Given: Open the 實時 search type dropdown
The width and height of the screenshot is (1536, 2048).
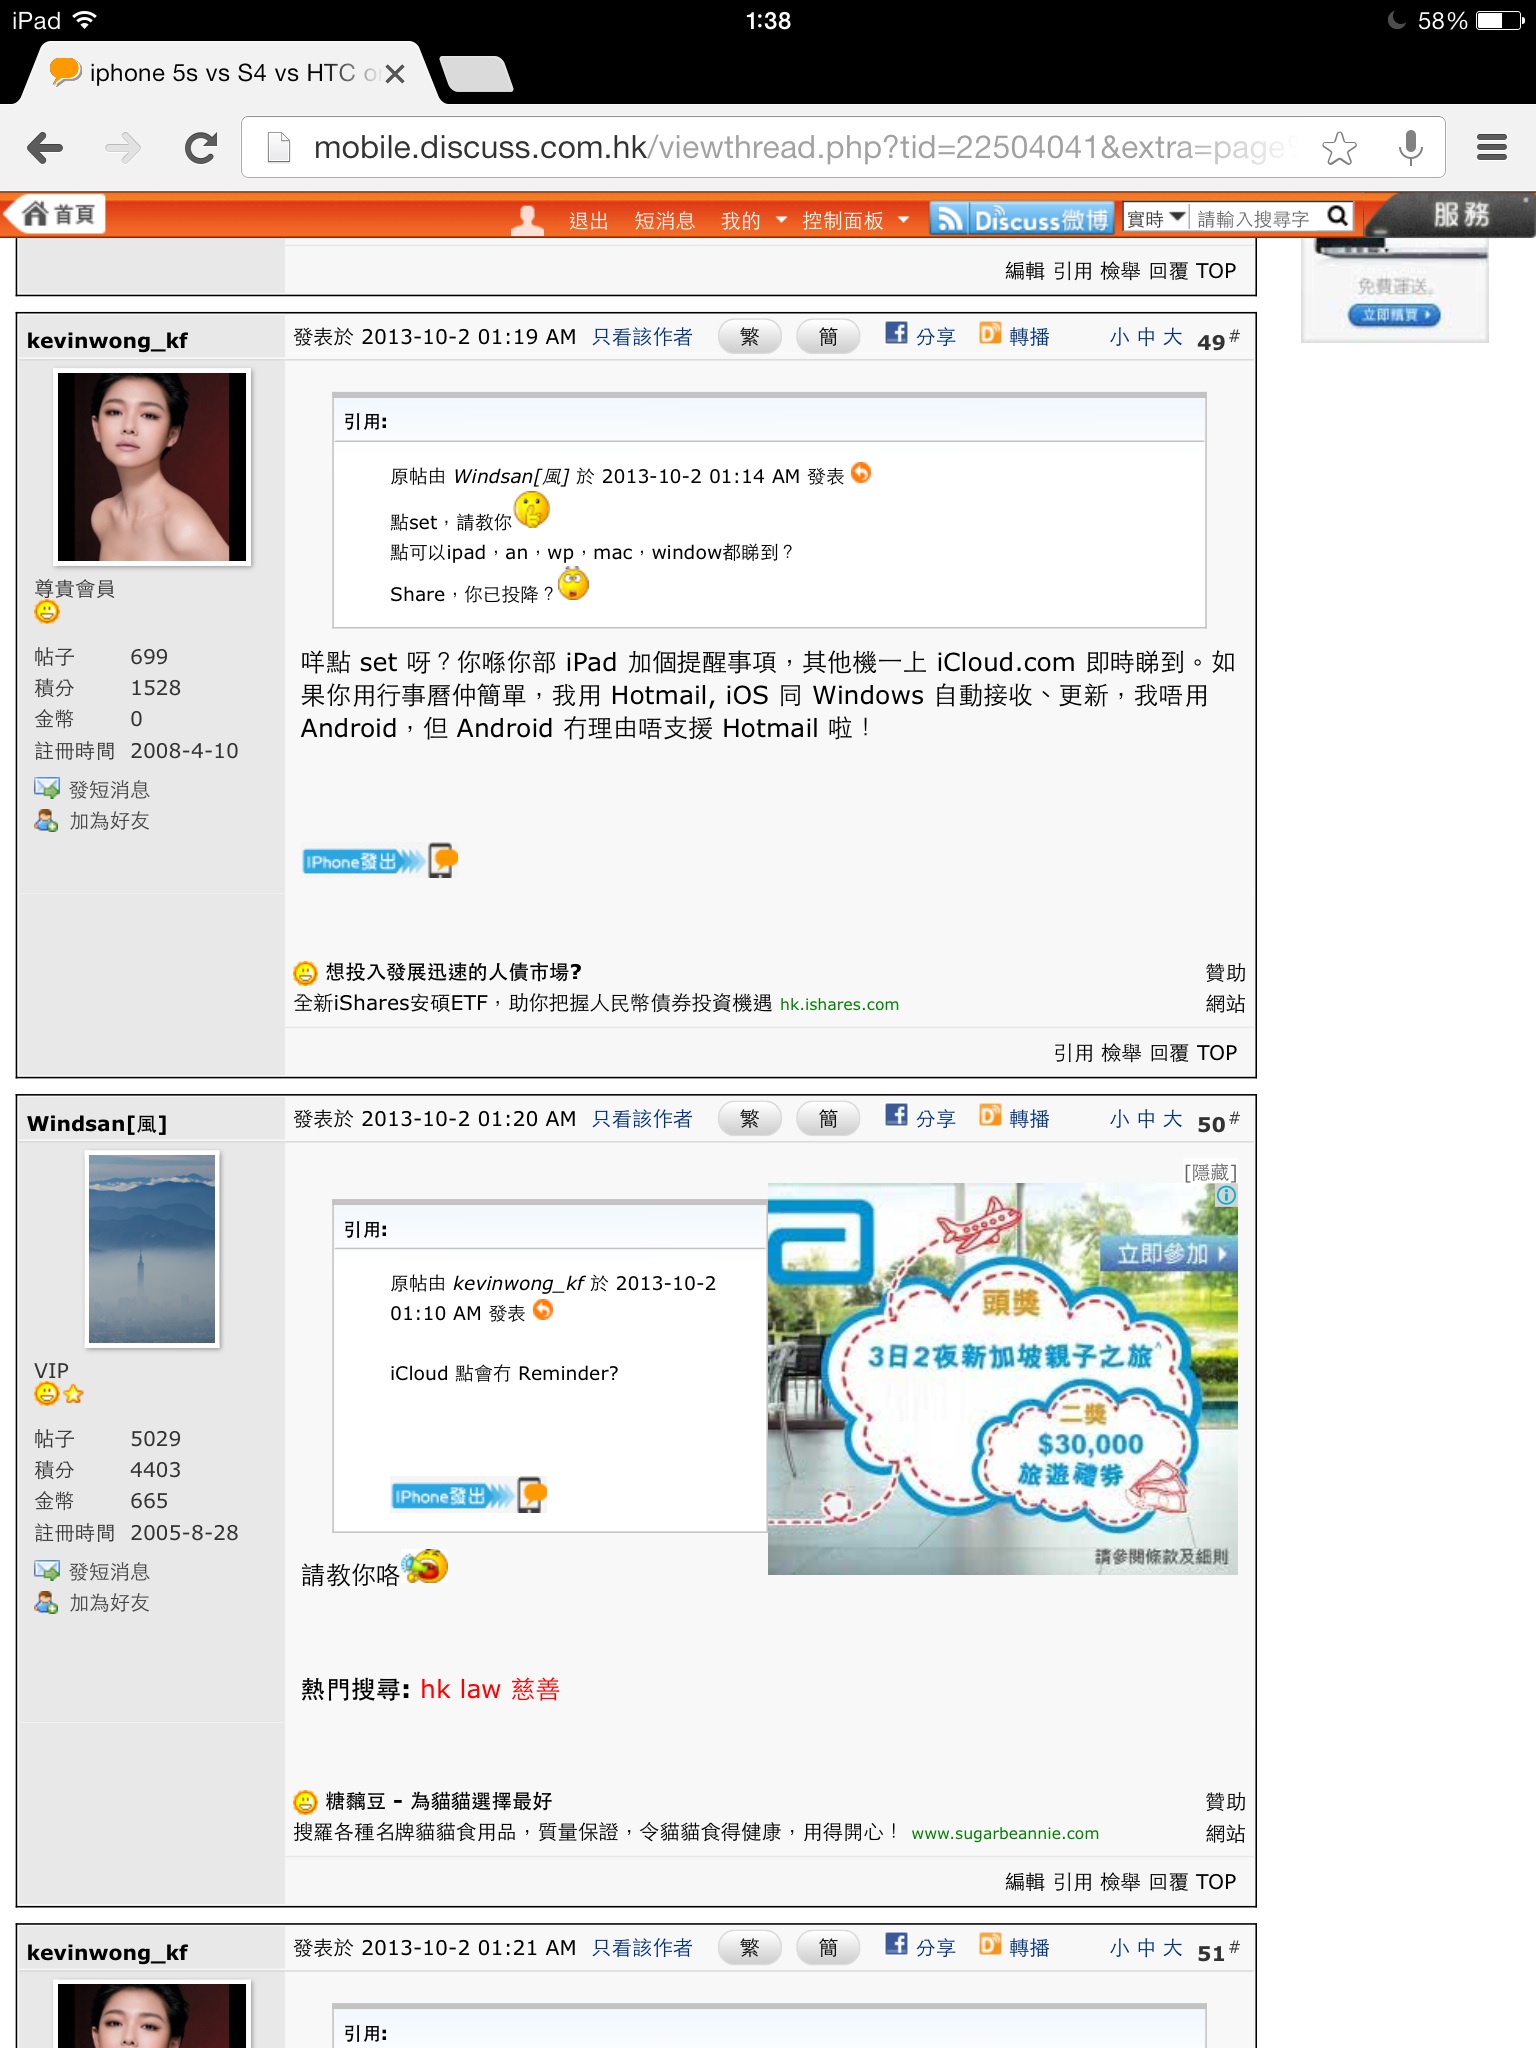Looking at the screenshot, I should (1155, 218).
